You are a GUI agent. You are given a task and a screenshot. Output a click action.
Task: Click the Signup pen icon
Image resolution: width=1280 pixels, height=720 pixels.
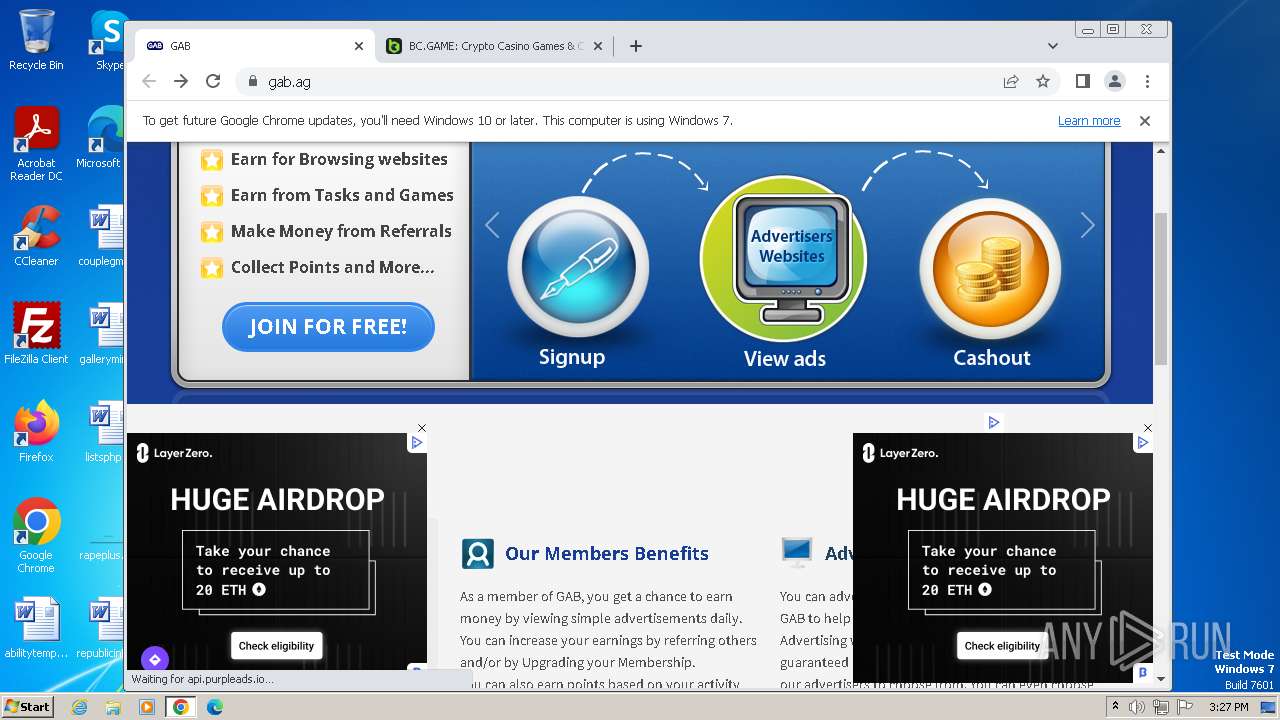tap(579, 267)
